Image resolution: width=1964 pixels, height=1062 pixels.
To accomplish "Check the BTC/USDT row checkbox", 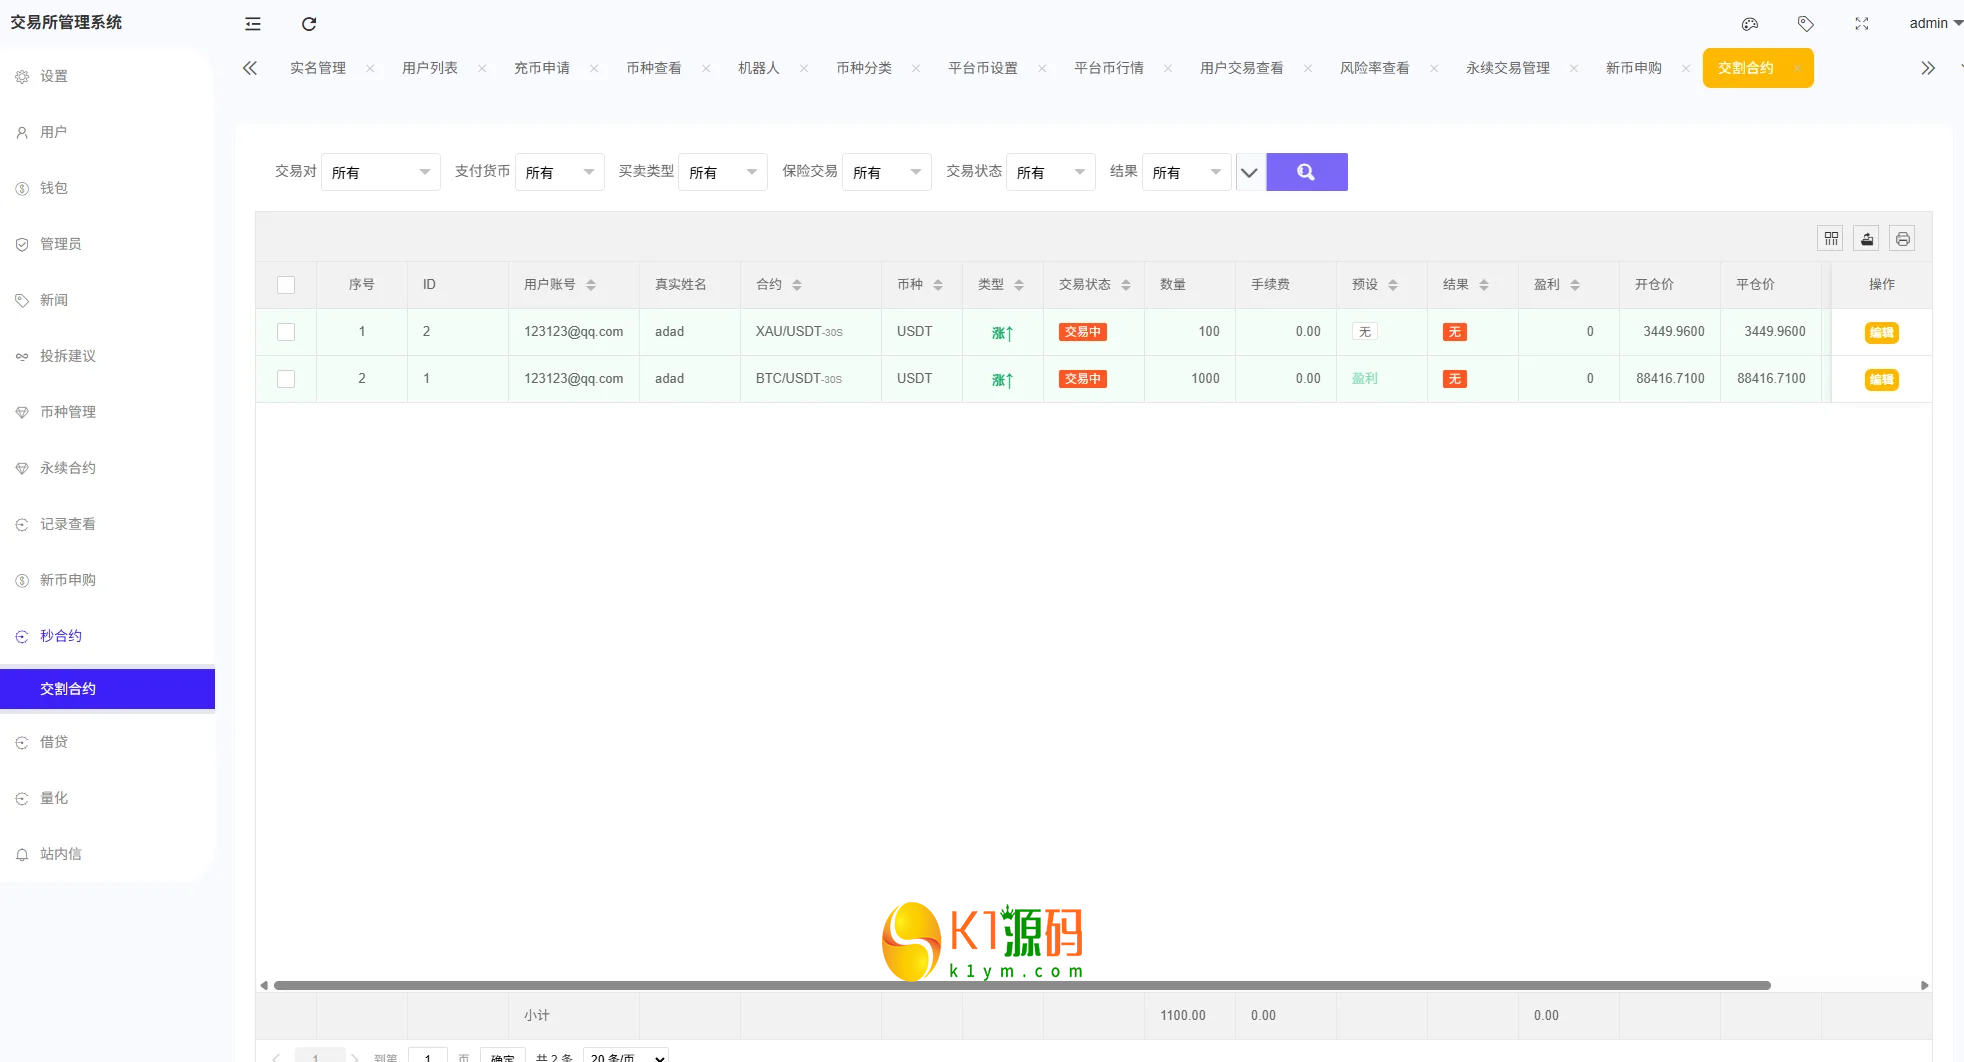I will tap(286, 379).
